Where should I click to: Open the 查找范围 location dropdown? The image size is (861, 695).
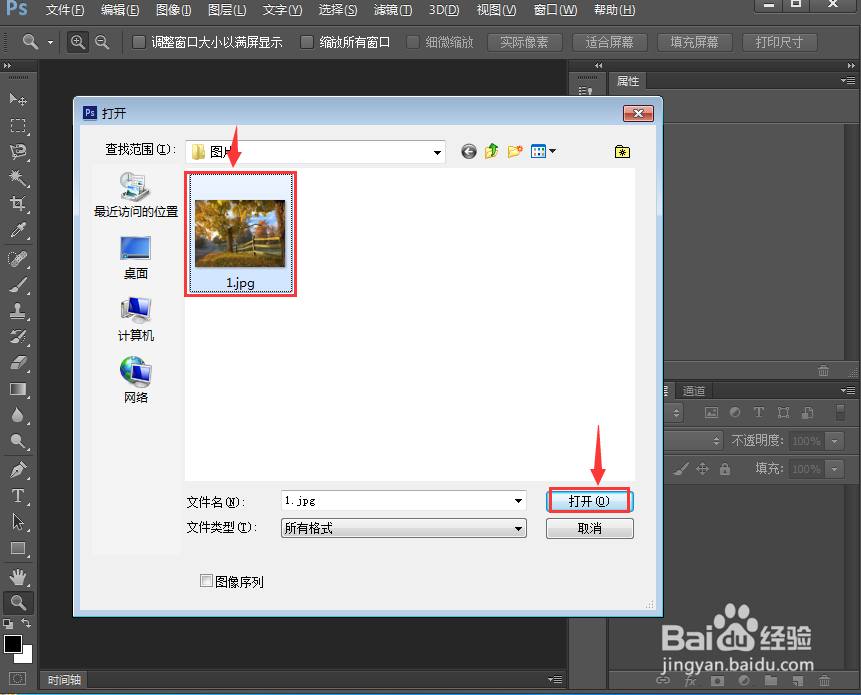point(437,151)
